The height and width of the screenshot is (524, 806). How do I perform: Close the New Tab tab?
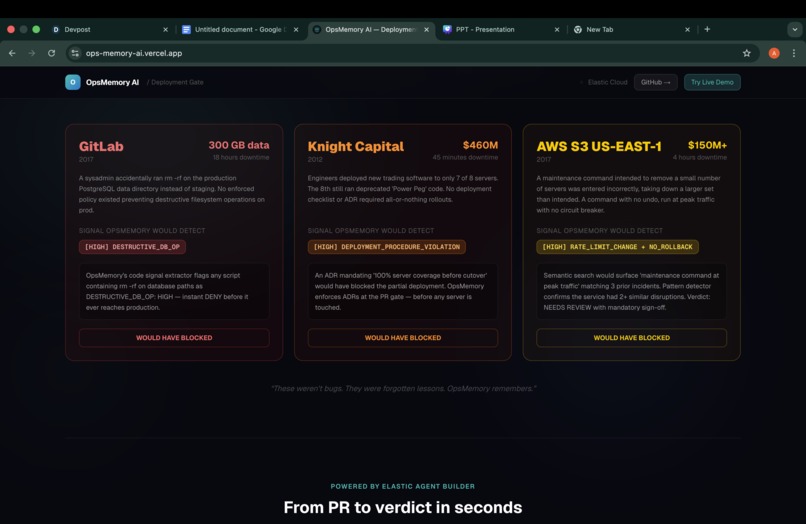[687, 30]
